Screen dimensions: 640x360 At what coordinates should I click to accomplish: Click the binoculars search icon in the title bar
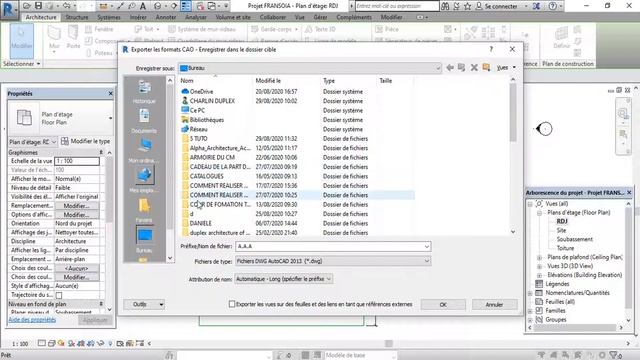pyautogui.click(x=445, y=6)
